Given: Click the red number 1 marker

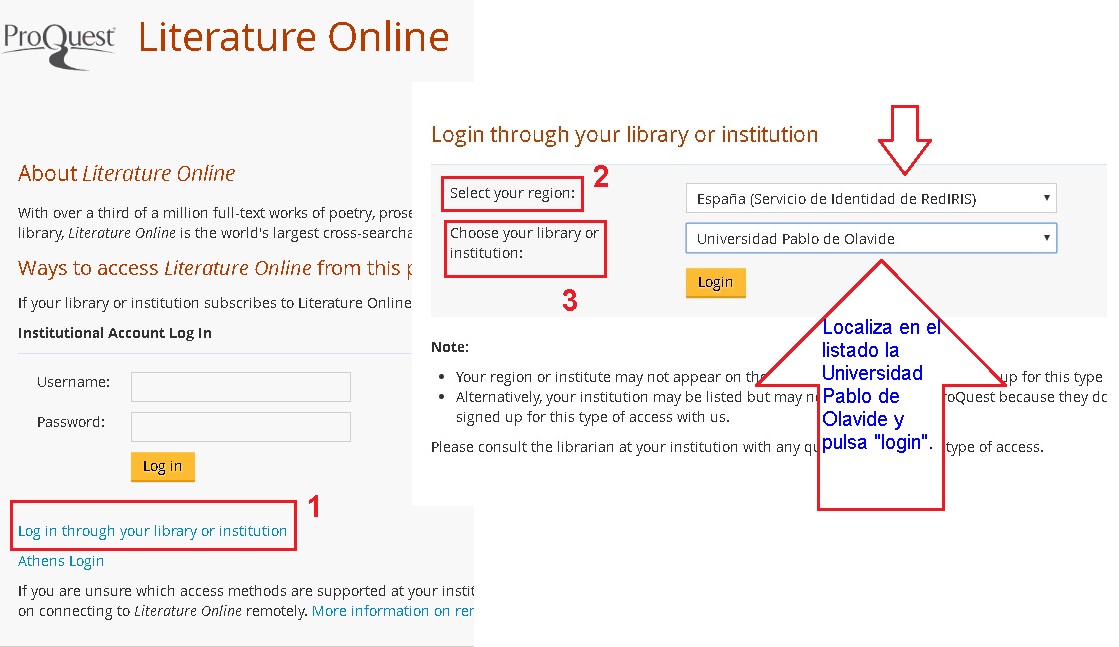Looking at the screenshot, I should [x=313, y=507].
